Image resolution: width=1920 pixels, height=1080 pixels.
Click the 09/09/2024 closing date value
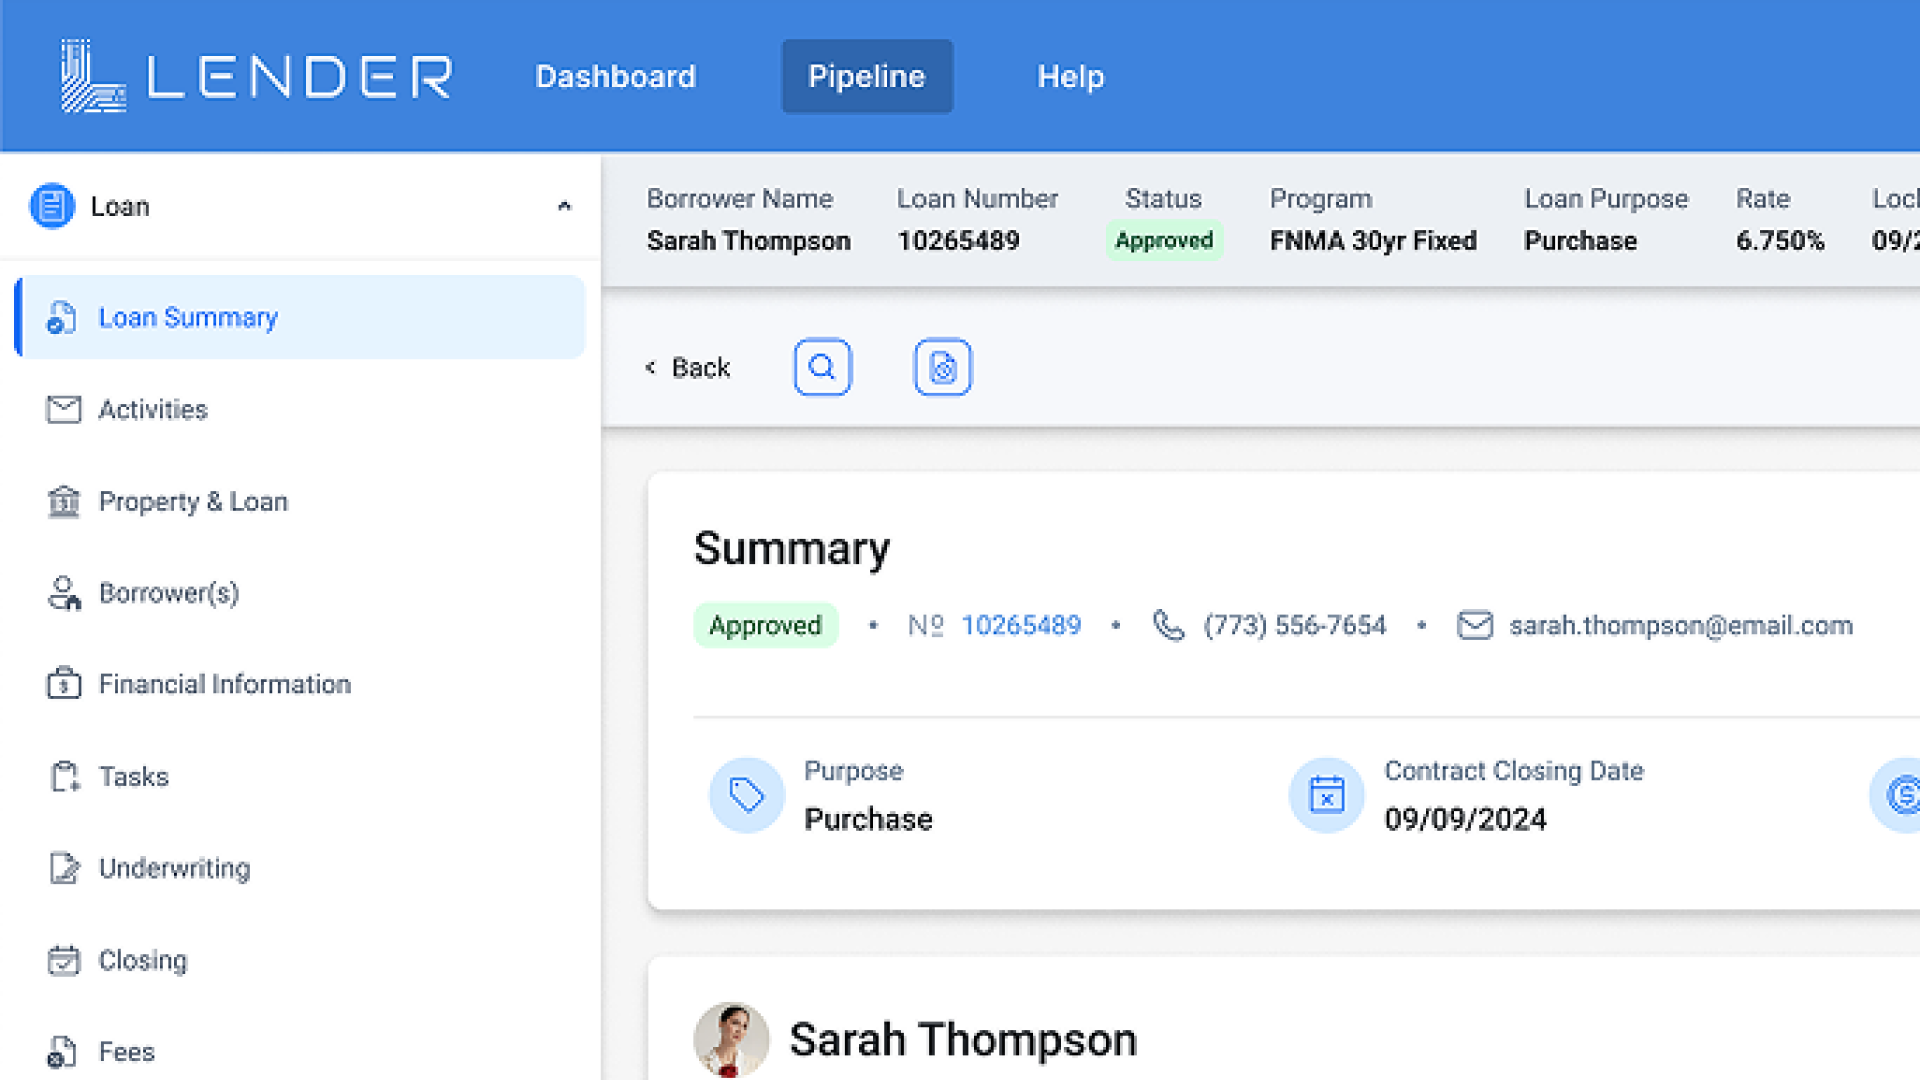point(1465,819)
